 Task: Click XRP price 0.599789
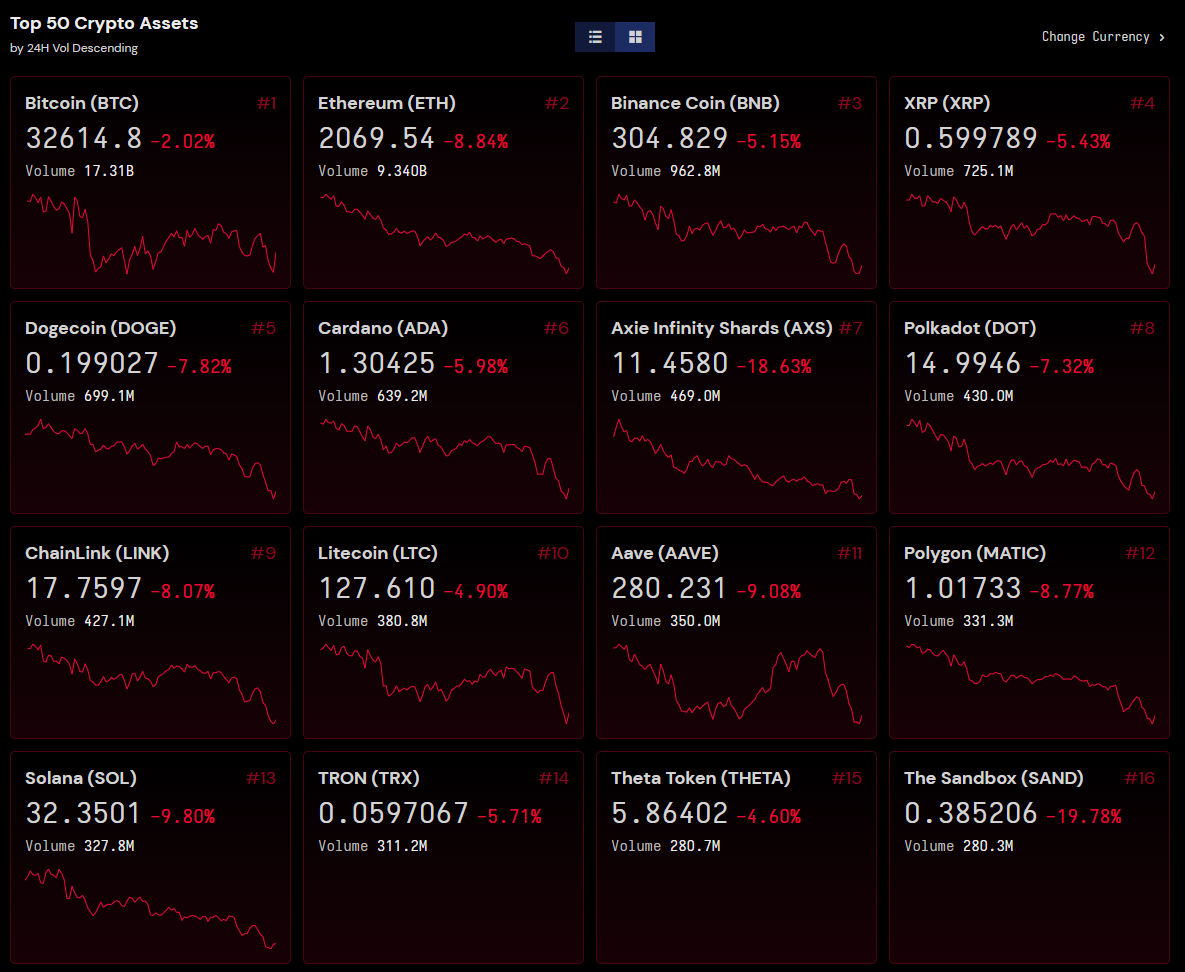(971, 138)
